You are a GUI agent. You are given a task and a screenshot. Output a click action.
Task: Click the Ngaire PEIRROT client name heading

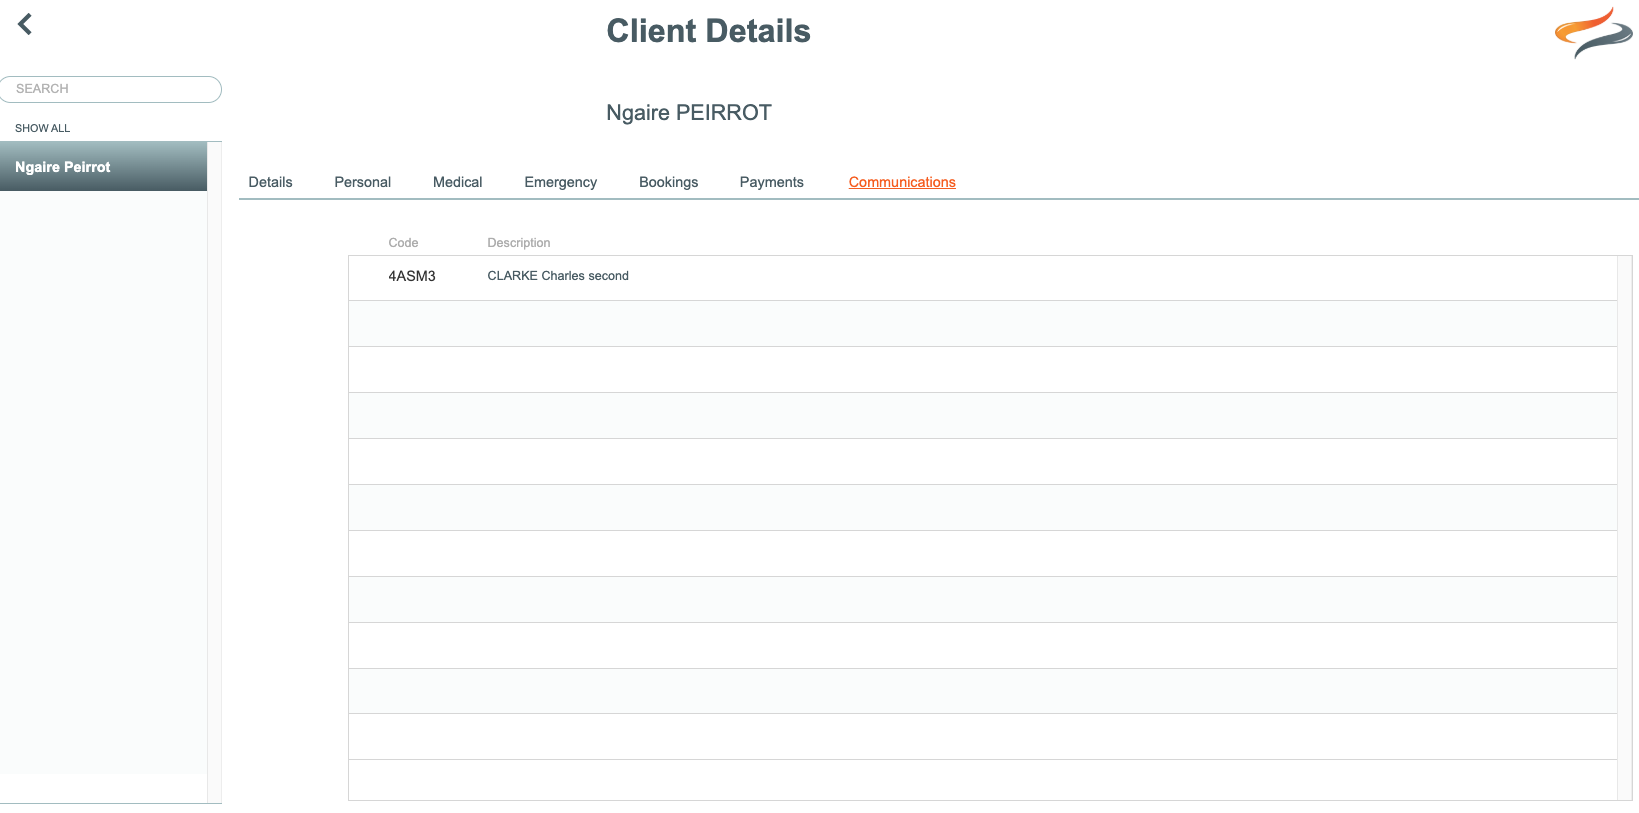pyautogui.click(x=689, y=113)
